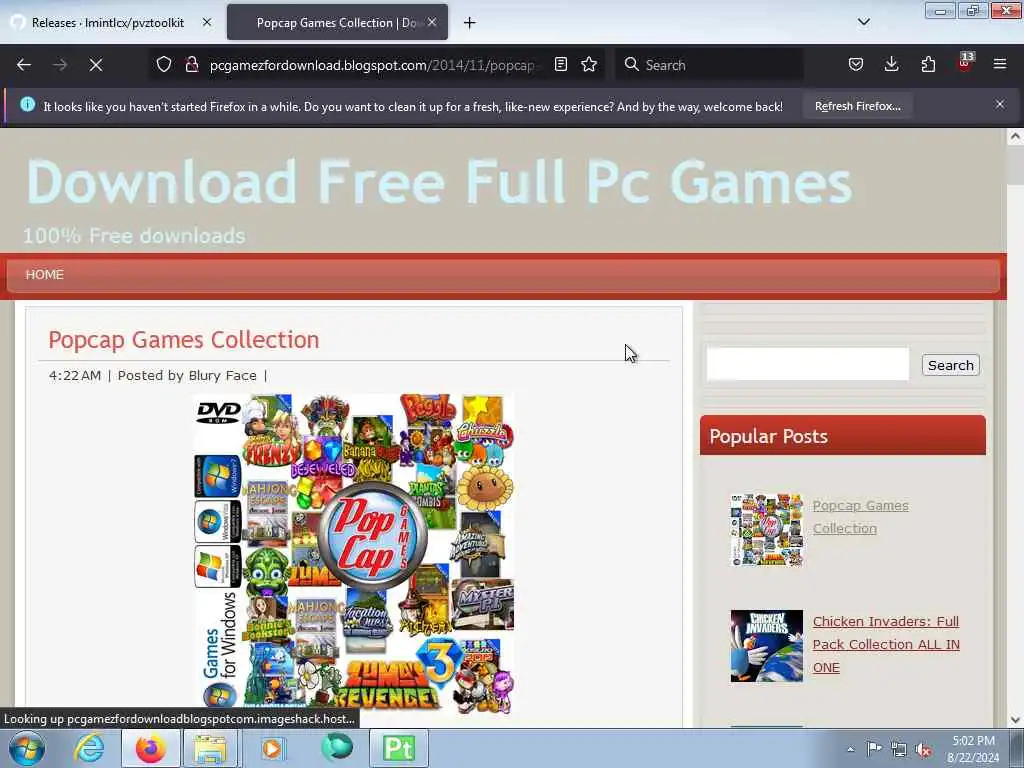The height and width of the screenshot is (768, 1024).
Task: Click '100% Free downloads' tagline
Action: 134,236
